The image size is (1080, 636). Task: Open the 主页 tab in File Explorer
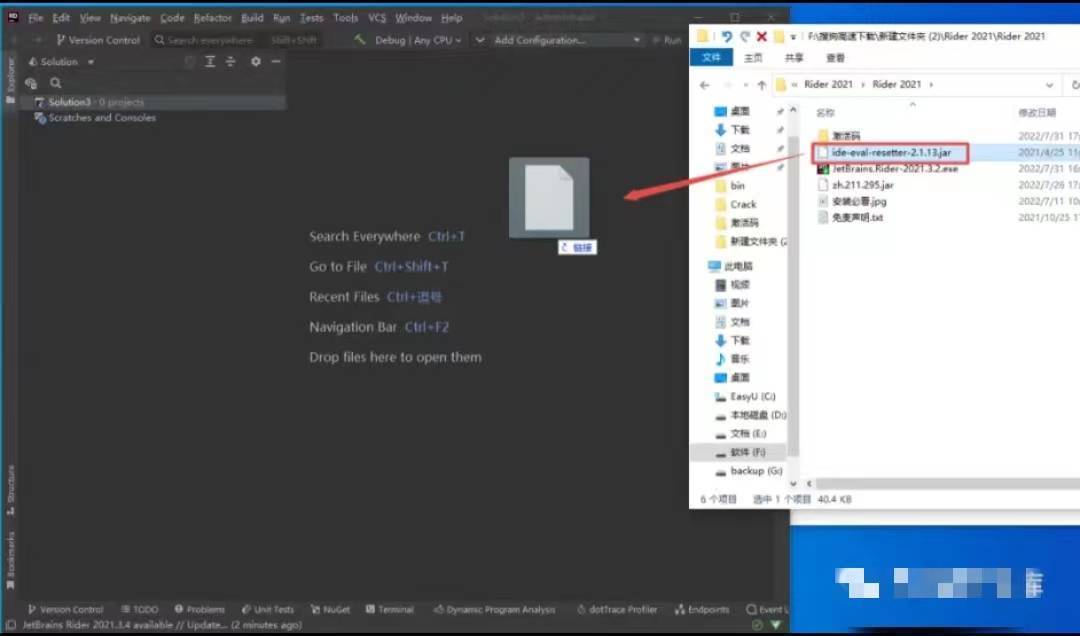753,58
